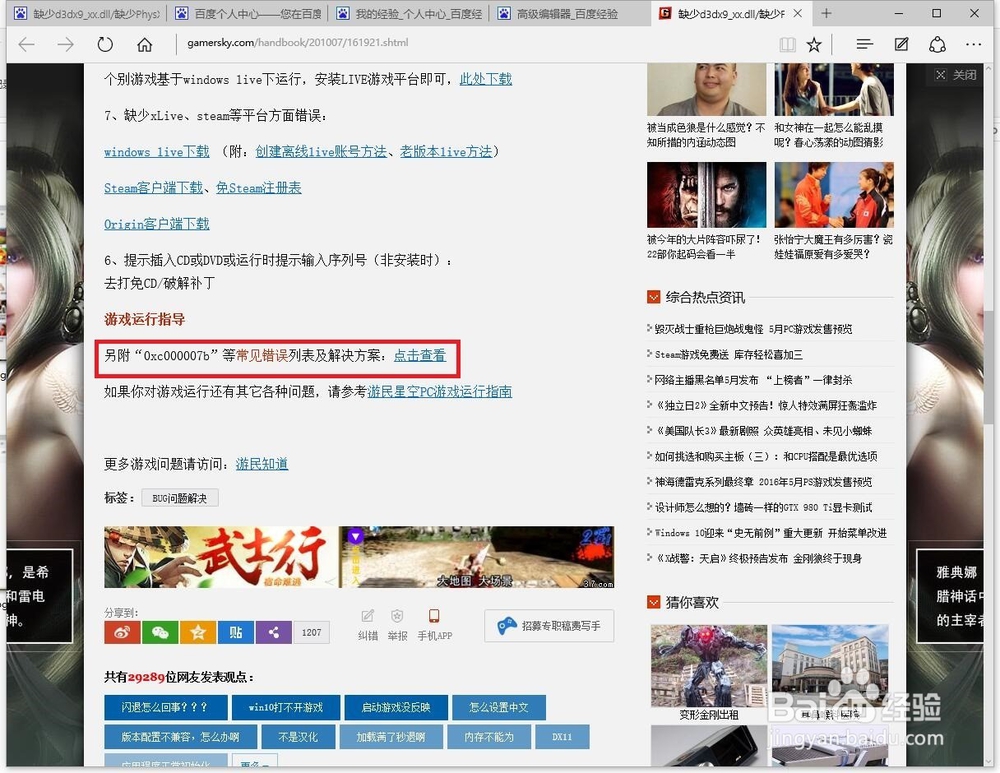Screen dimensions: 1000x773
Task: Share to Qzone star icon
Action: pyautogui.click(x=198, y=632)
